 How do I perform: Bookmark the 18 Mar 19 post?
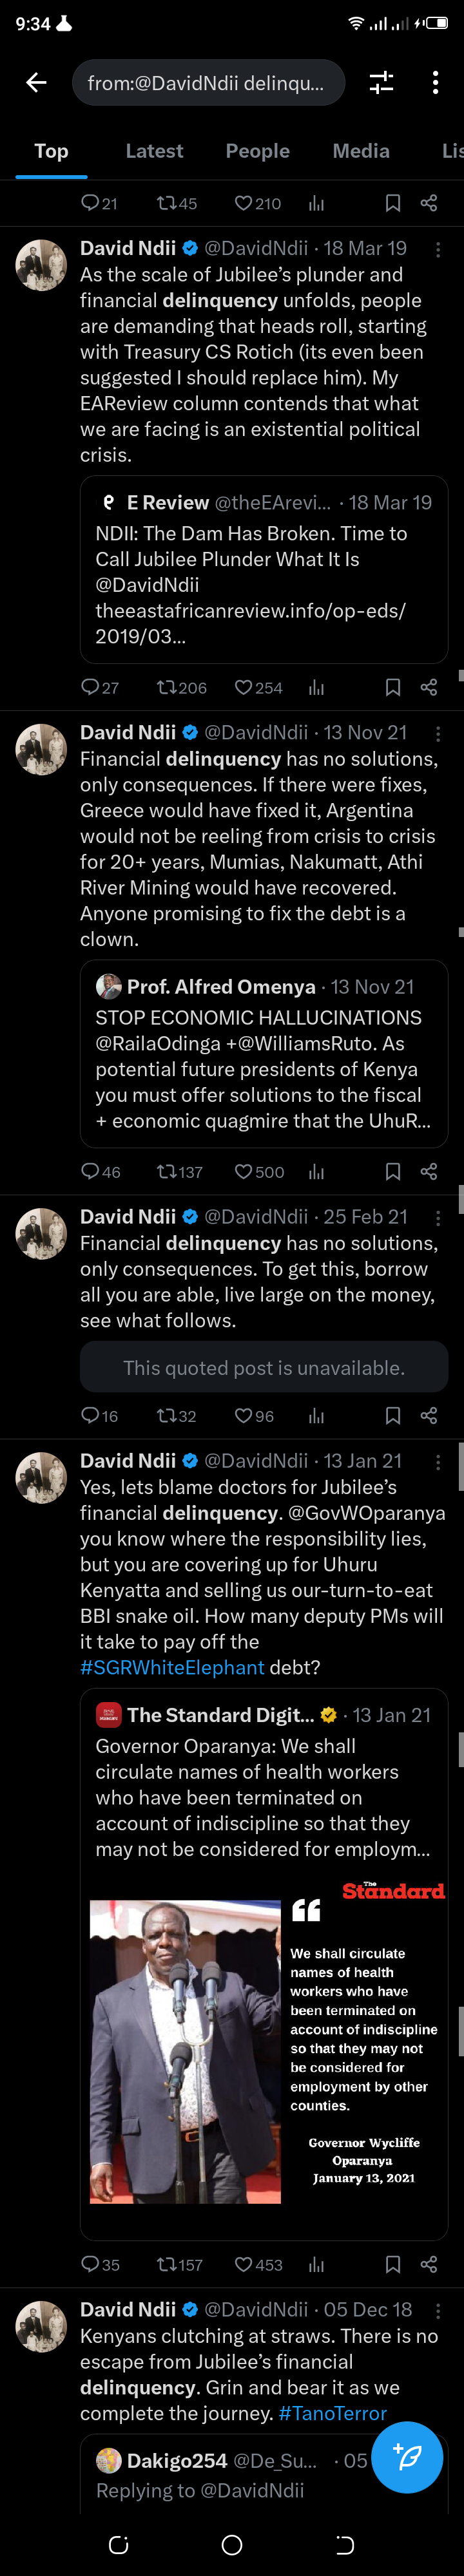393,687
